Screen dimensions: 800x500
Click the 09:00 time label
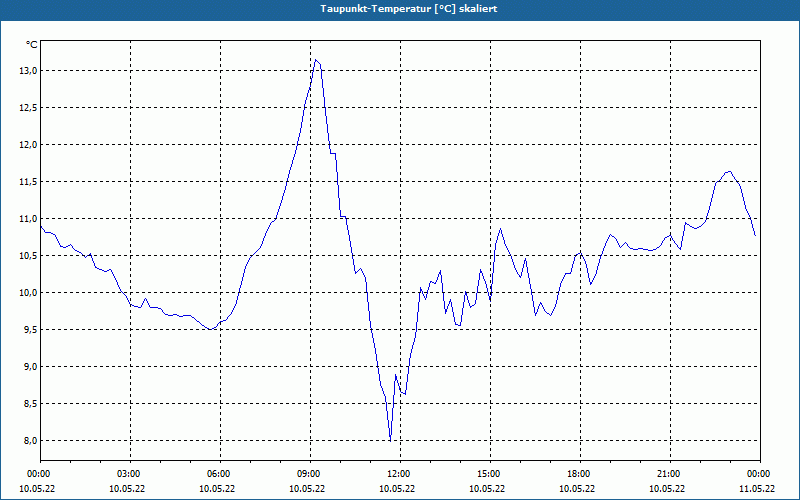[311, 474]
